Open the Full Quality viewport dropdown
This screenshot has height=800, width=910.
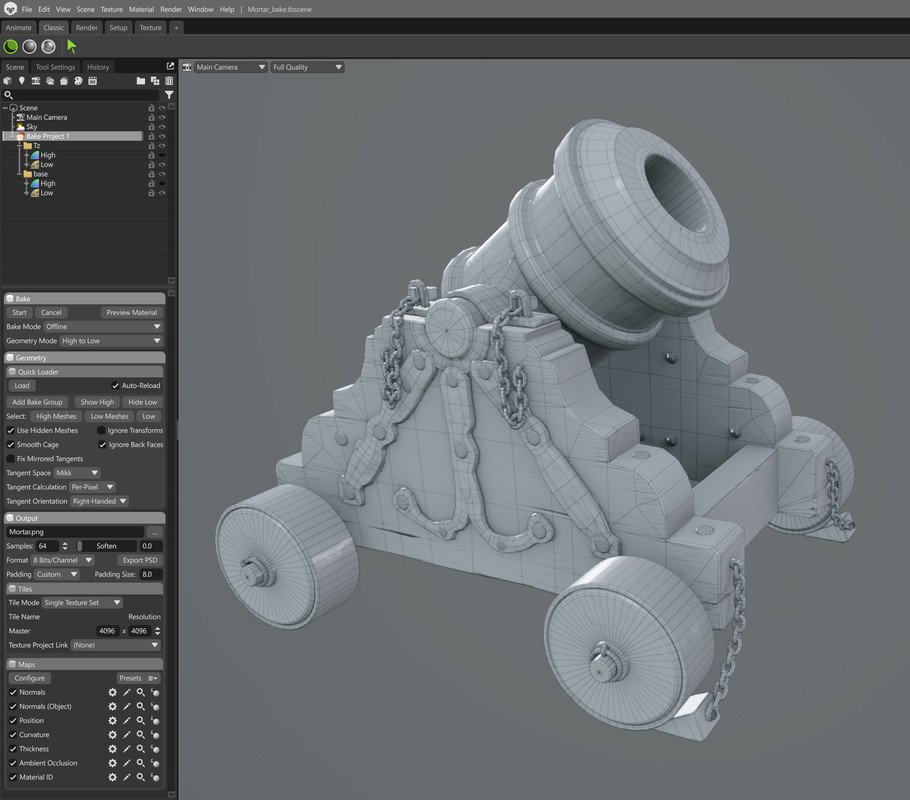[x=307, y=67]
